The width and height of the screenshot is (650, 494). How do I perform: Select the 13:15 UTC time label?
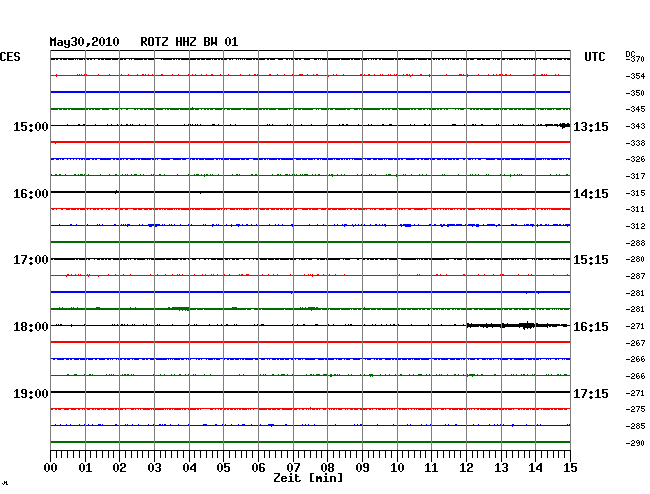pyautogui.click(x=591, y=126)
